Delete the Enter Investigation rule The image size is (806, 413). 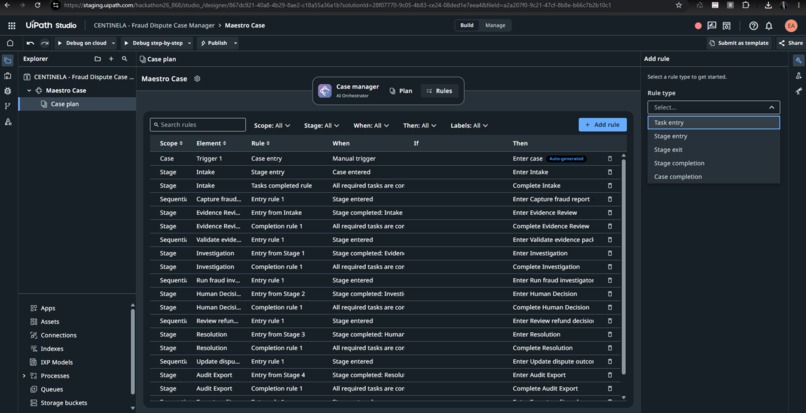610,254
